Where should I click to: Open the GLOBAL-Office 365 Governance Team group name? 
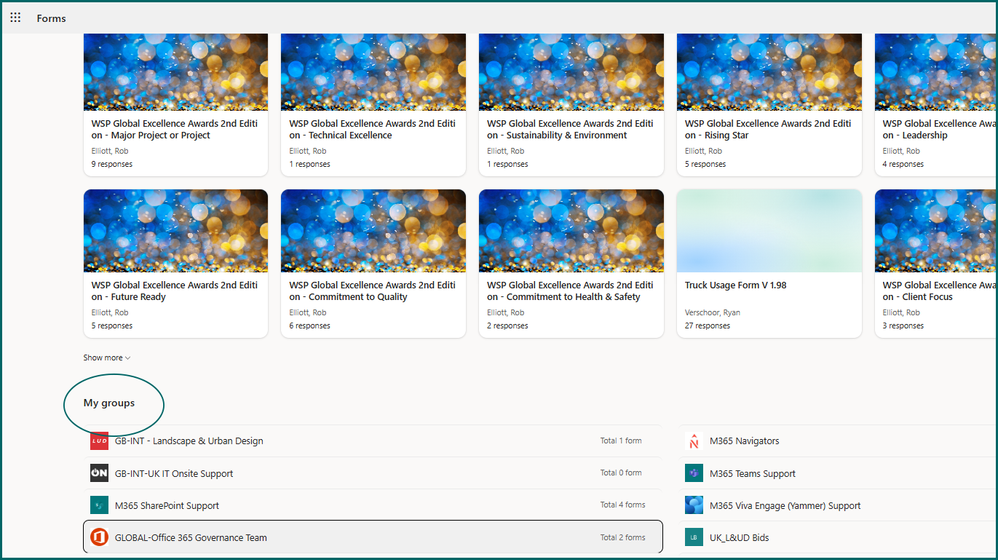click(191, 538)
